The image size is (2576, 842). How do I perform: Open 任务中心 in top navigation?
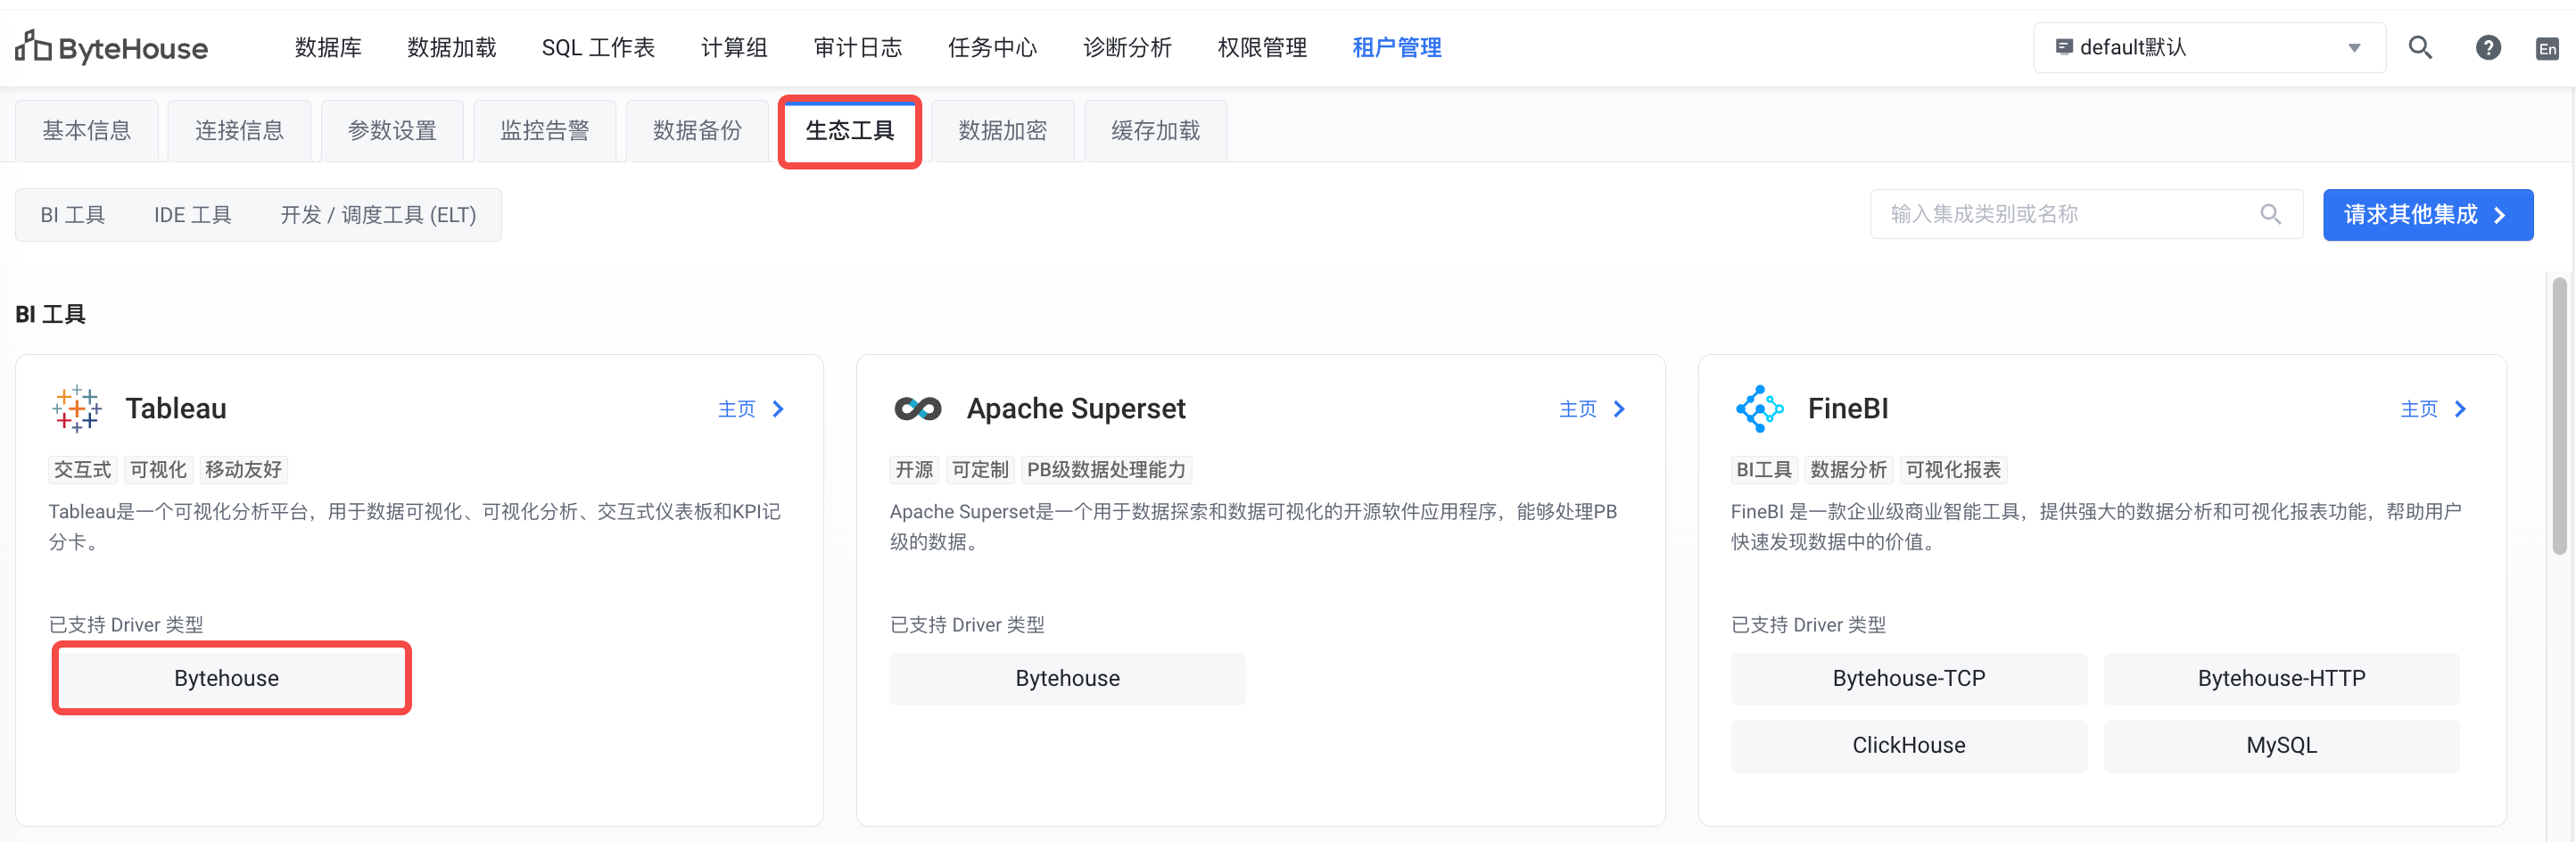[993, 47]
